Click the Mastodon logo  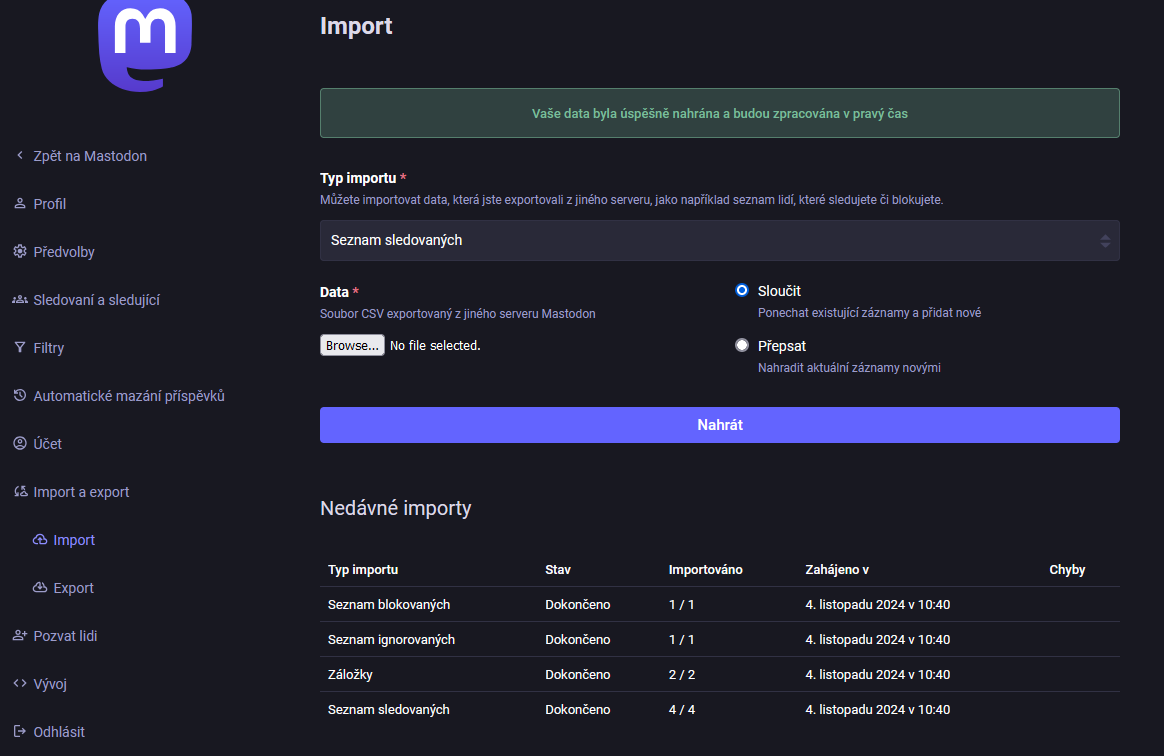[145, 42]
